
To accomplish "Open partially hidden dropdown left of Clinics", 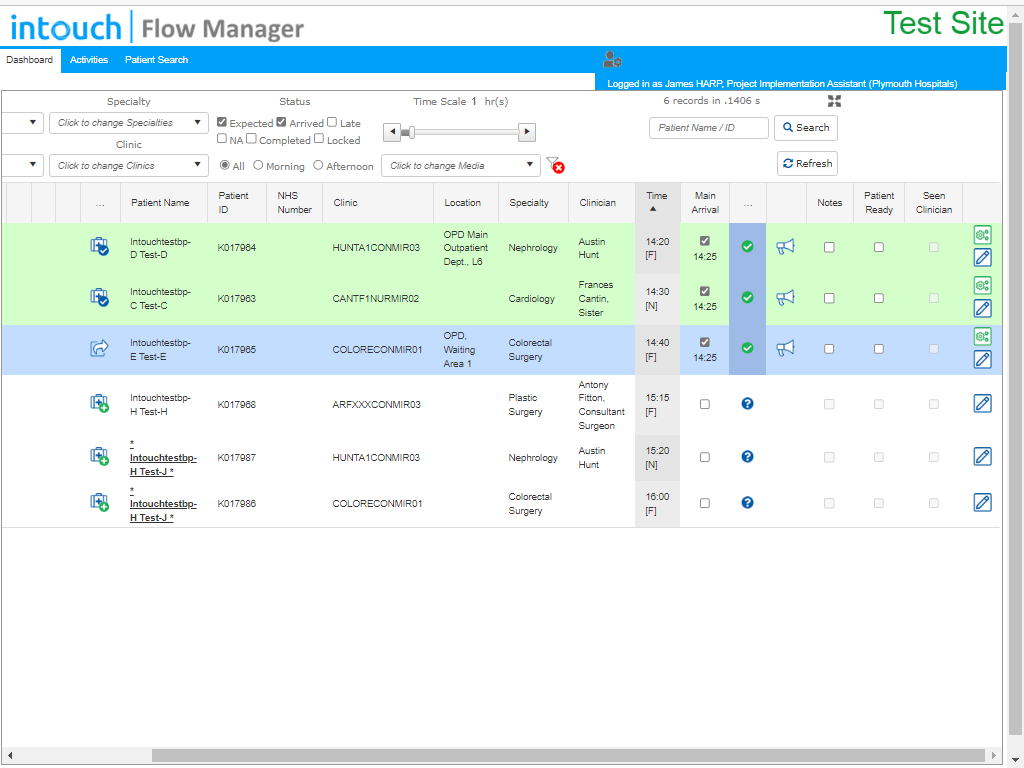I will (x=22, y=166).
